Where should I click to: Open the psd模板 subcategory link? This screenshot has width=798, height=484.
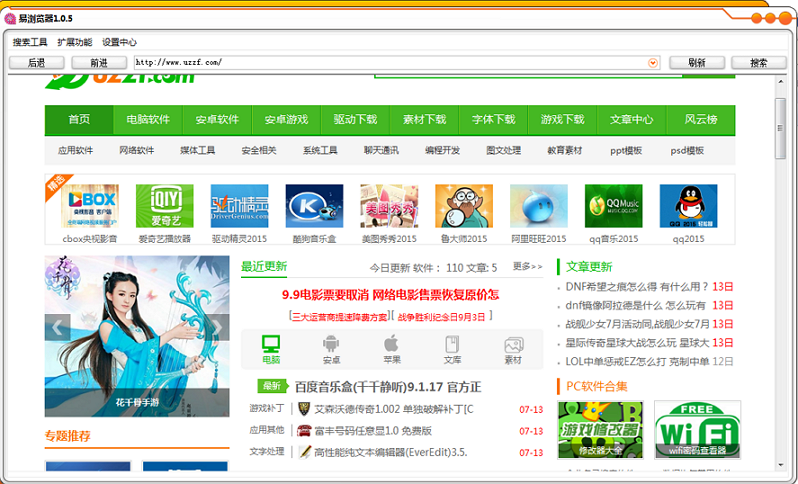(x=687, y=151)
